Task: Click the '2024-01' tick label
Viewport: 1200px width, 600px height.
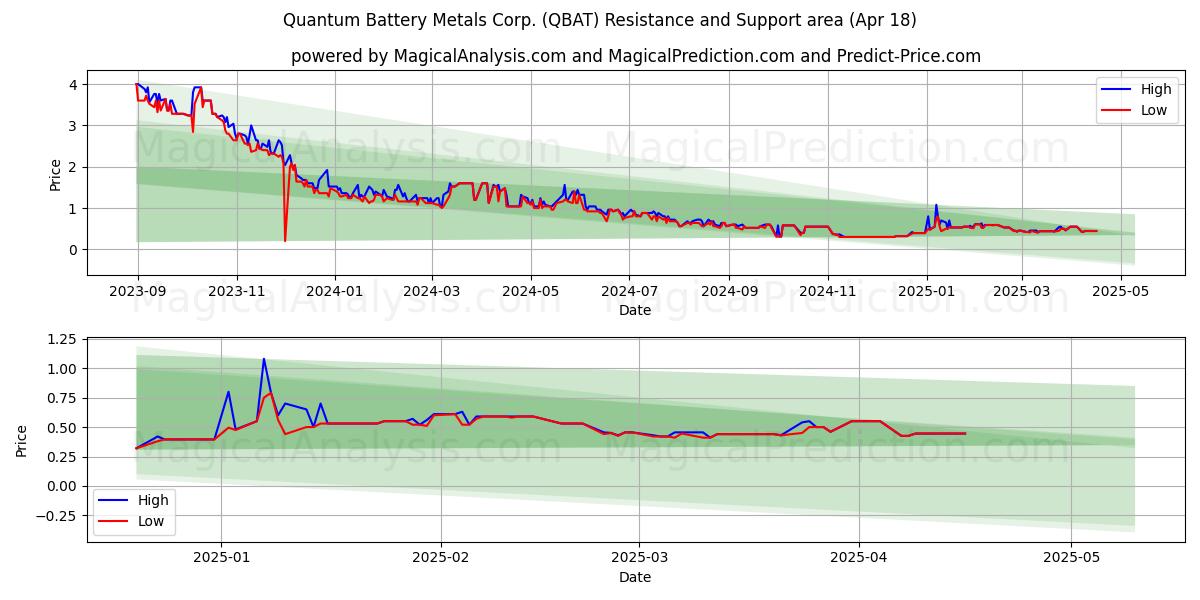Action: [x=334, y=290]
